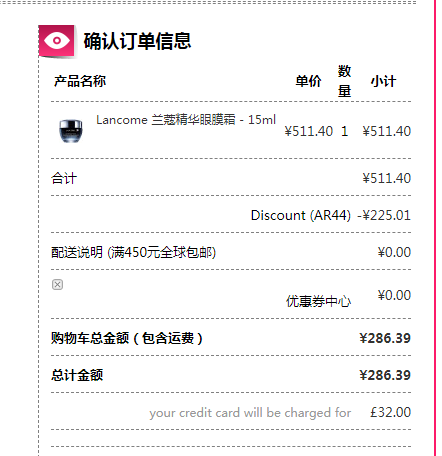
Task: Click the 总计金额 grand total label
Action: coord(77,375)
